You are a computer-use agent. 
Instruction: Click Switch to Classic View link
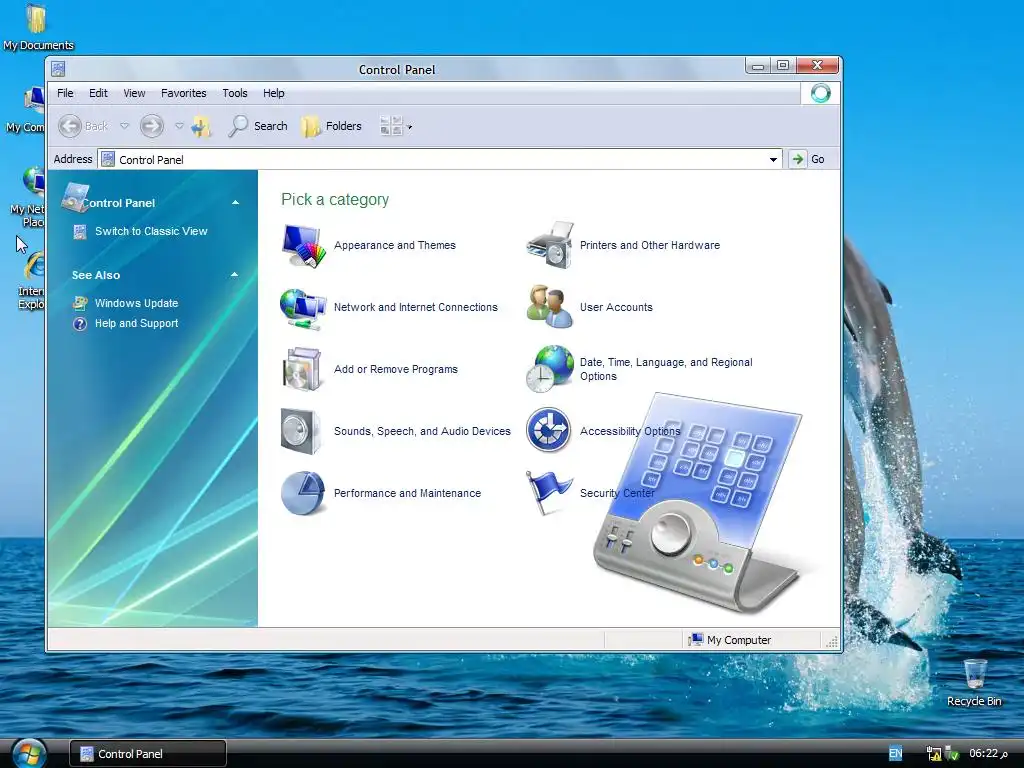(x=151, y=231)
